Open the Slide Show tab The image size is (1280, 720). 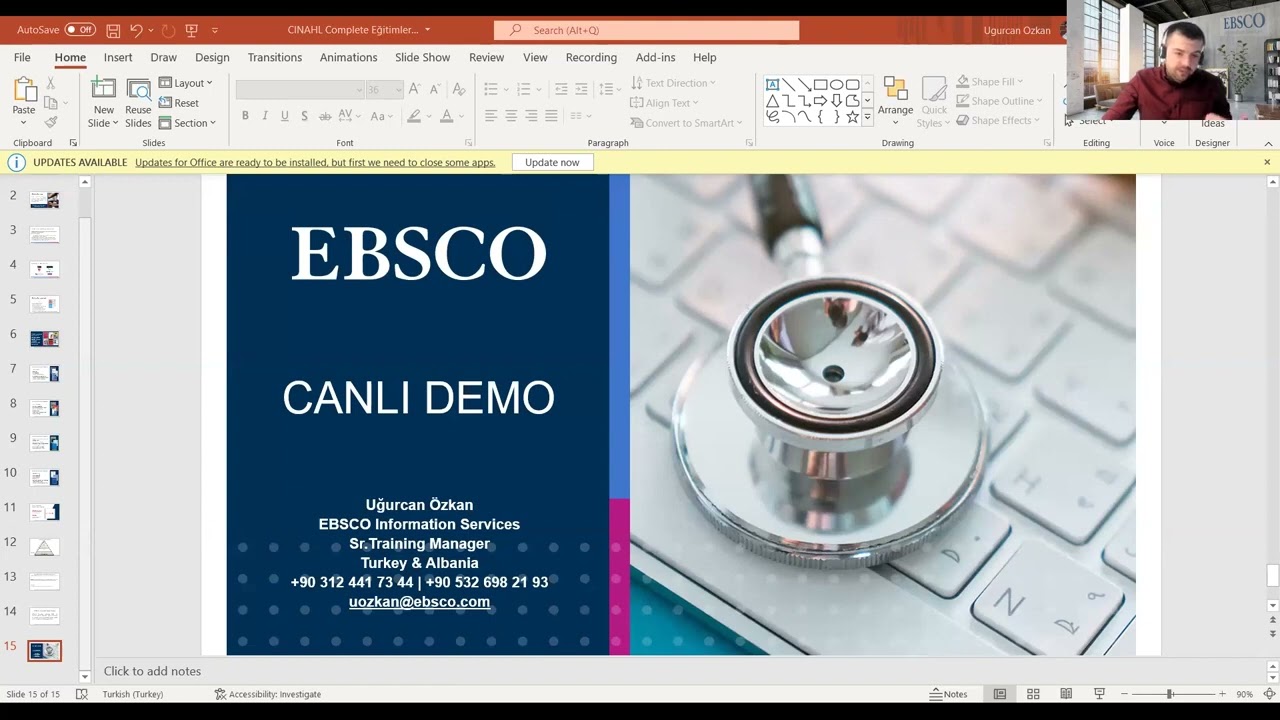(422, 57)
